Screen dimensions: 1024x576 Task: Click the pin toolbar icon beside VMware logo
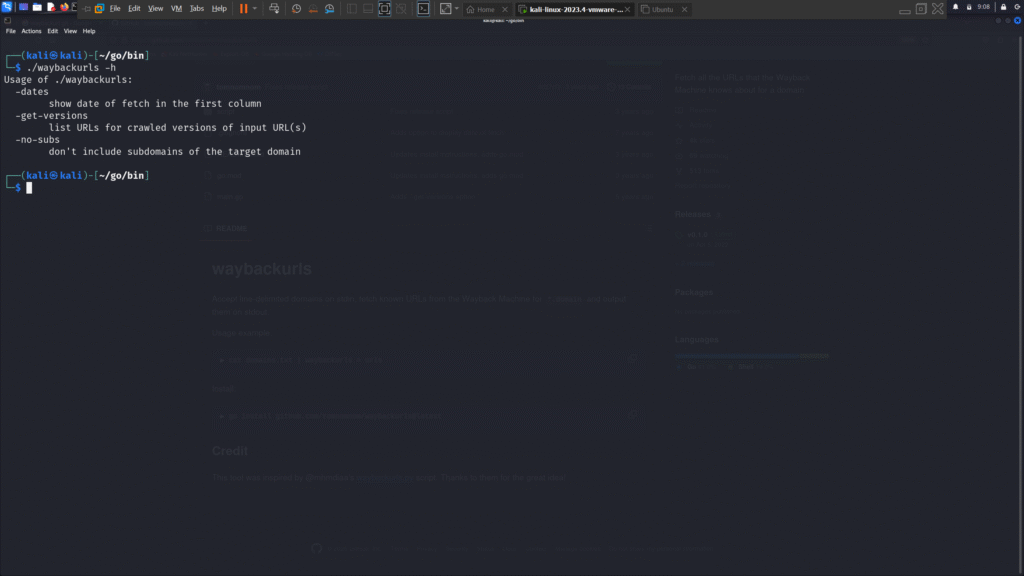(87, 8)
